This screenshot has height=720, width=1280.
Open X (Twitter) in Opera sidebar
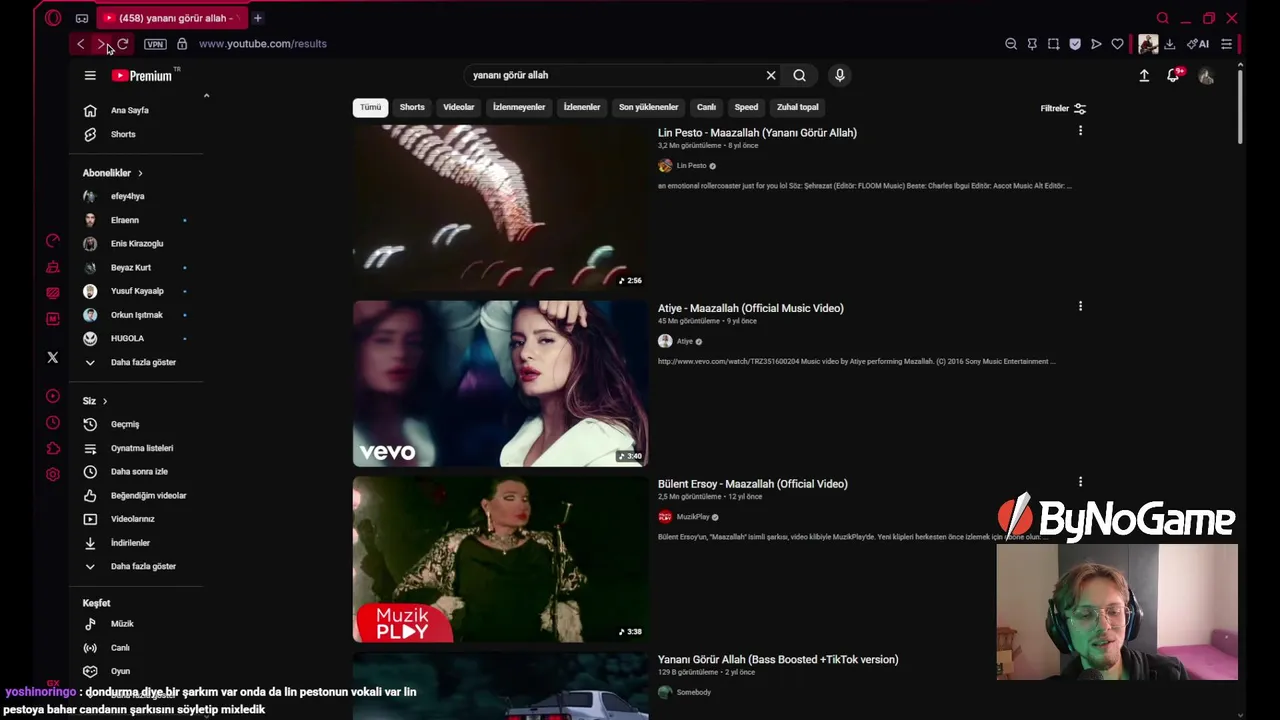pyautogui.click(x=53, y=357)
